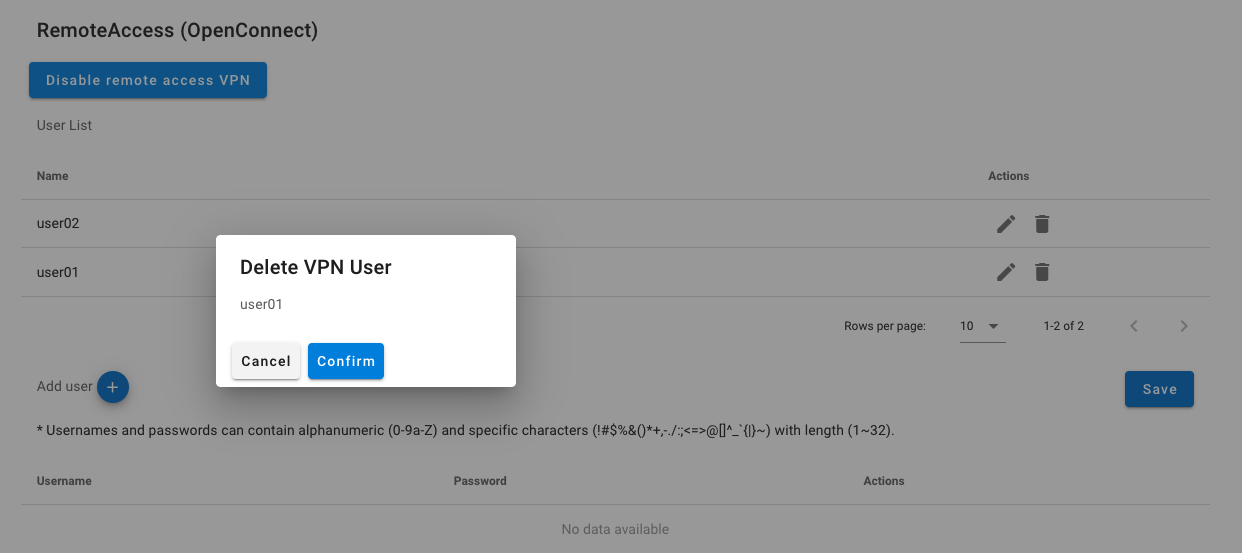Delete user01 using the trash icon

[1042, 272]
